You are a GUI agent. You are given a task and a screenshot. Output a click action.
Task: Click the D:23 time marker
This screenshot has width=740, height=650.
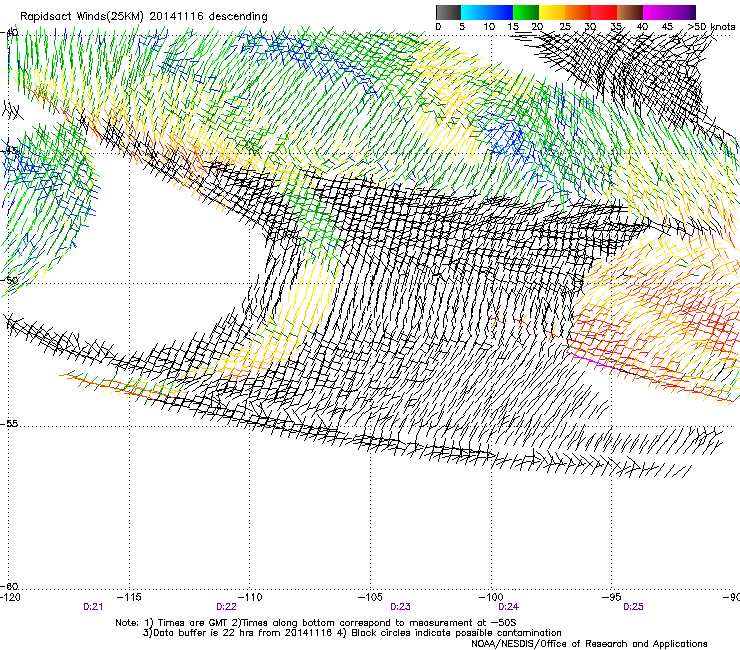click(x=400, y=607)
